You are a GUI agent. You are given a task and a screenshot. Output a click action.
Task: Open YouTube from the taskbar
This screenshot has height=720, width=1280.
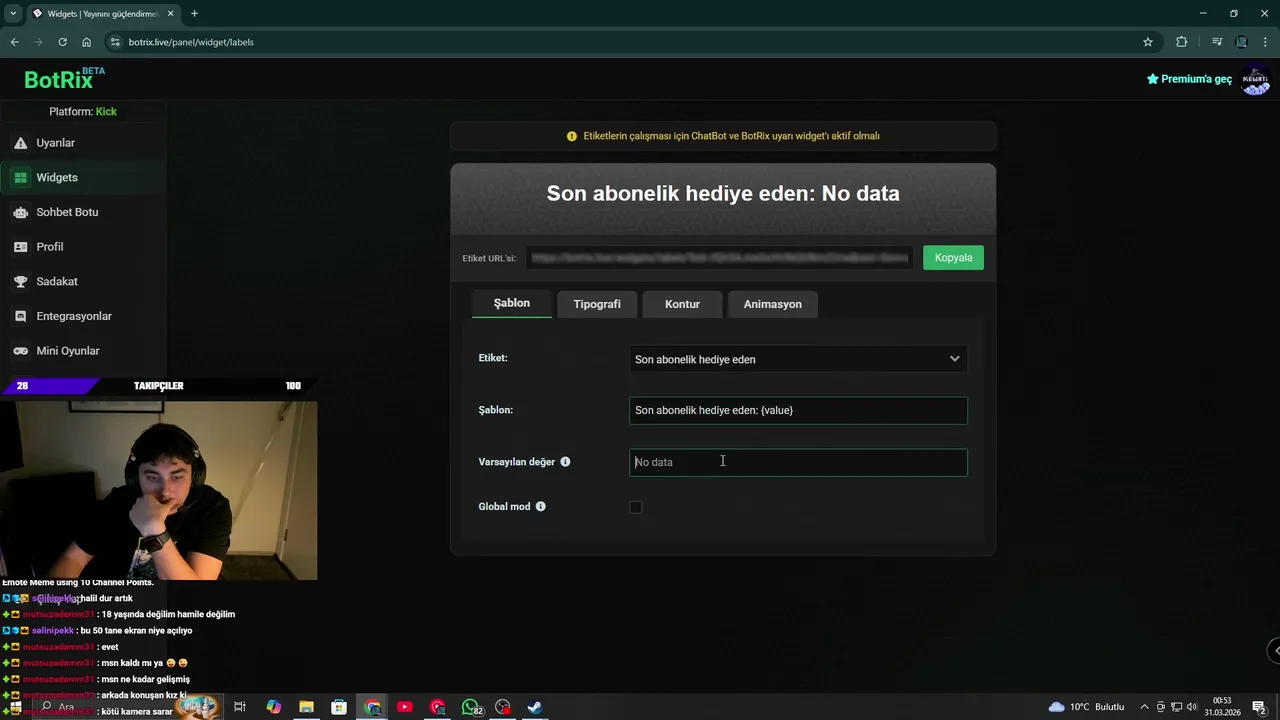point(404,707)
